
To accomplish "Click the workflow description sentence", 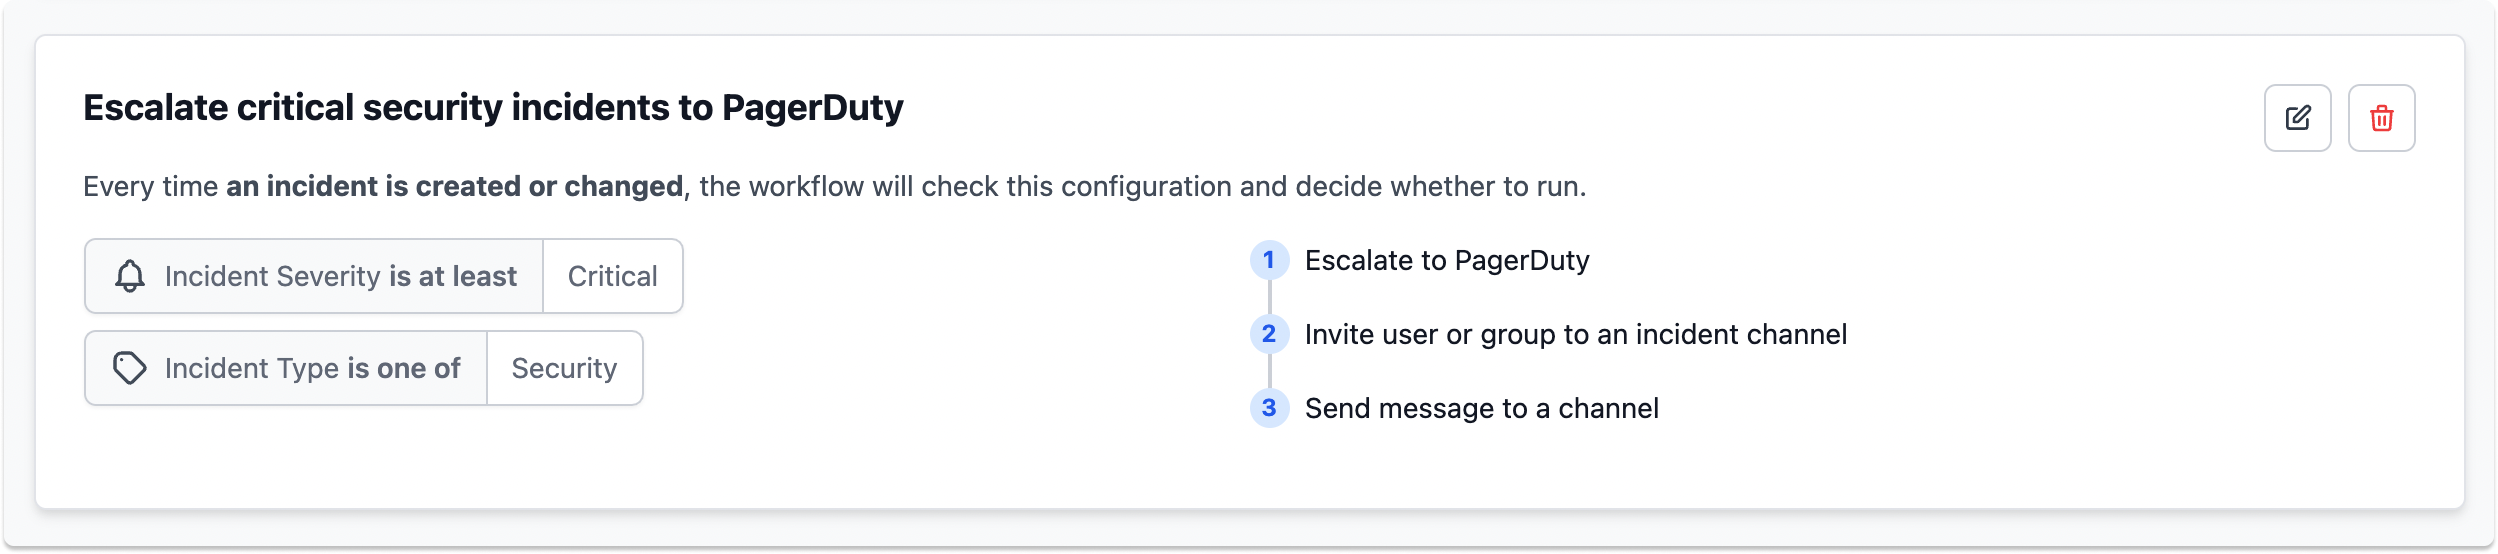I will pos(835,186).
